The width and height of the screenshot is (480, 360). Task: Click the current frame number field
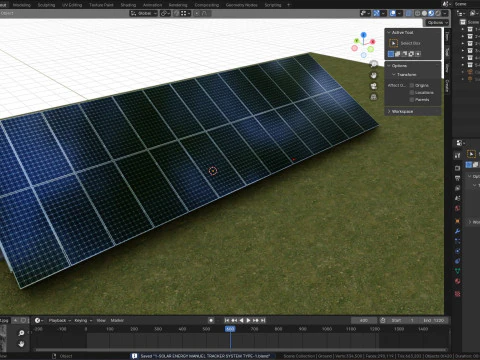[x=364, y=320]
